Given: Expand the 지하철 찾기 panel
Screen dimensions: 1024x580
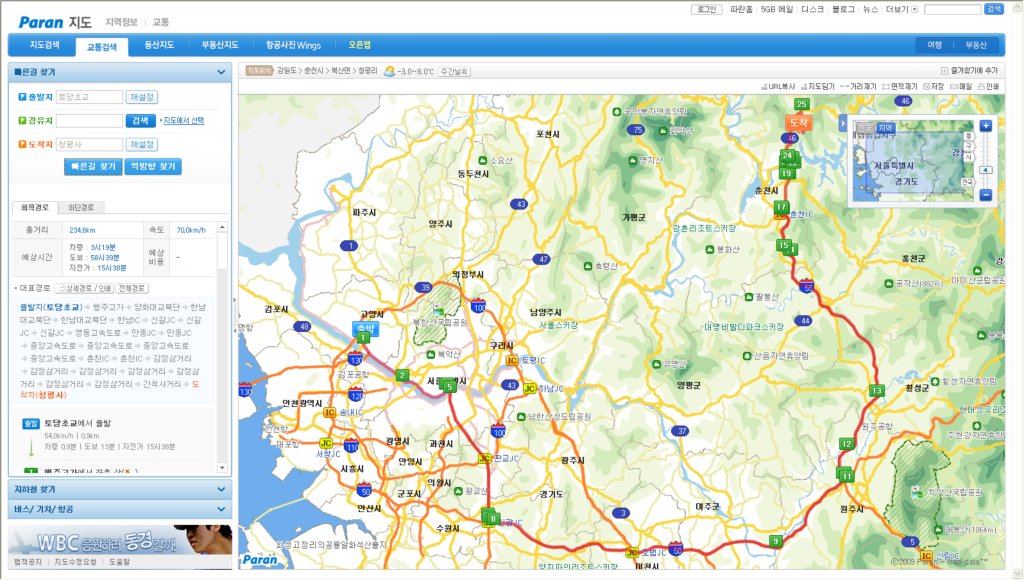Looking at the screenshot, I should (221, 489).
